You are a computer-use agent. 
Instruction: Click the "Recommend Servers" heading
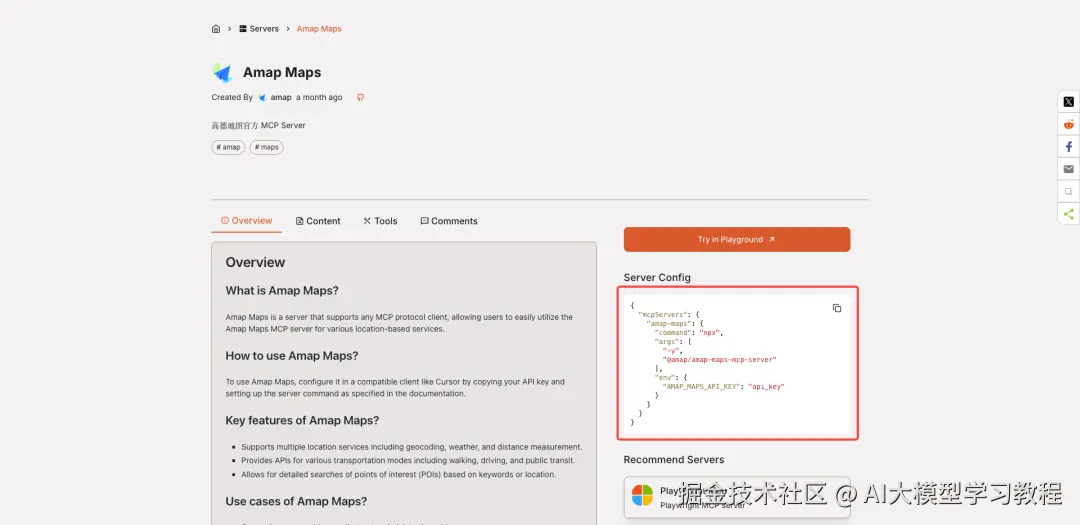[674, 460]
